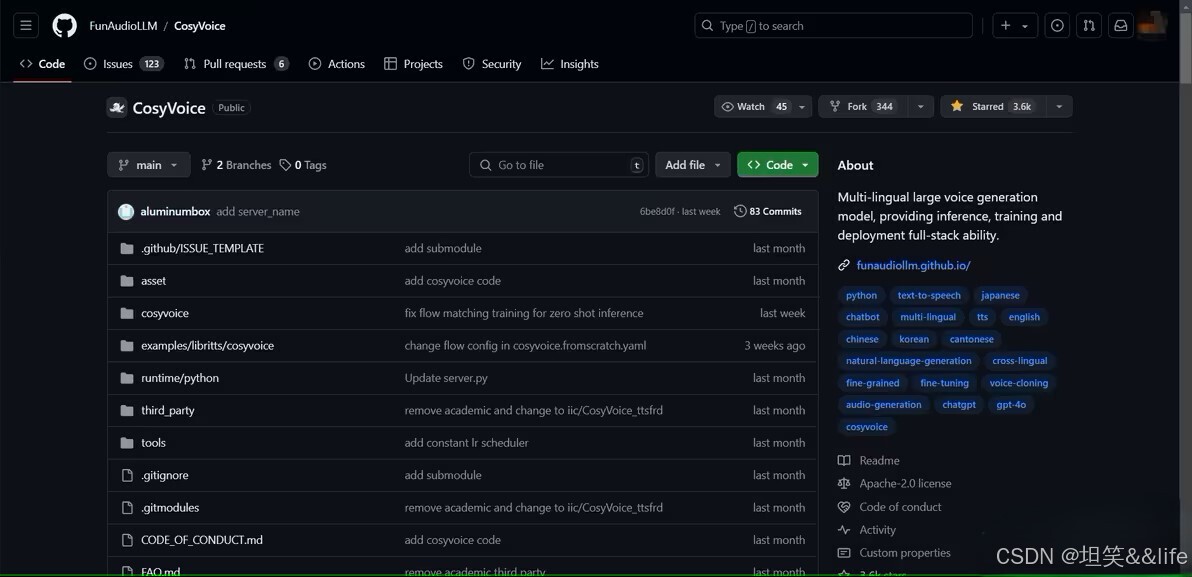This screenshot has height=577, width=1192.
Task: Switch to the Issues tab
Action: 123,64
